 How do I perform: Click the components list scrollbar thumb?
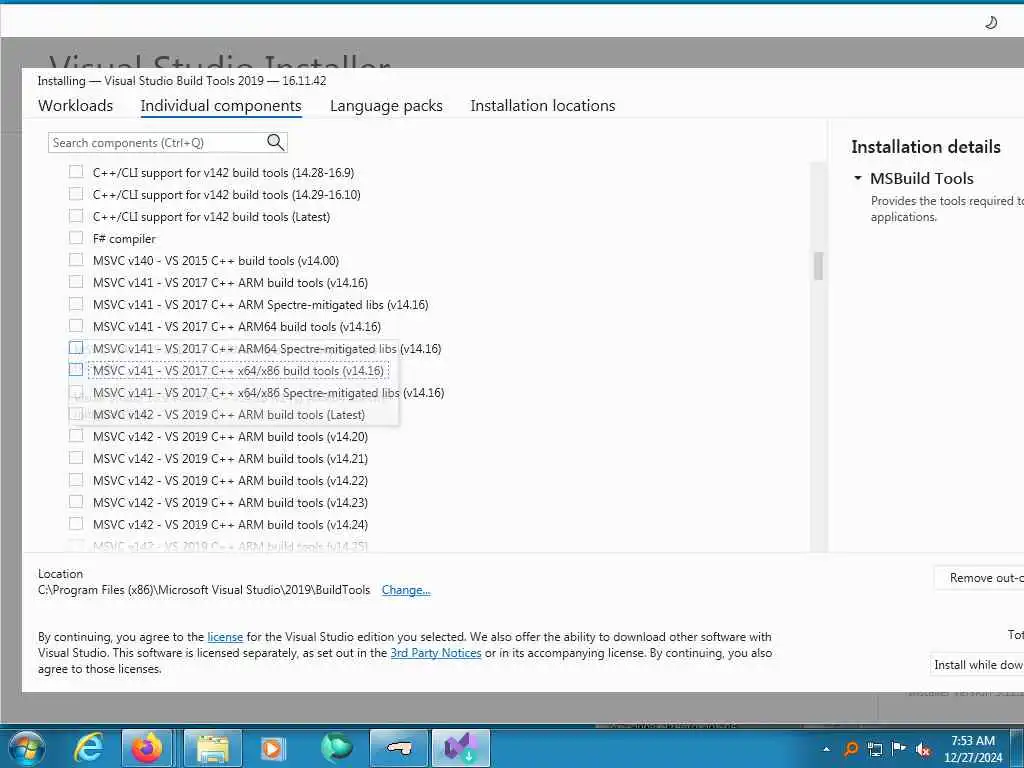(x=818, y=266)
